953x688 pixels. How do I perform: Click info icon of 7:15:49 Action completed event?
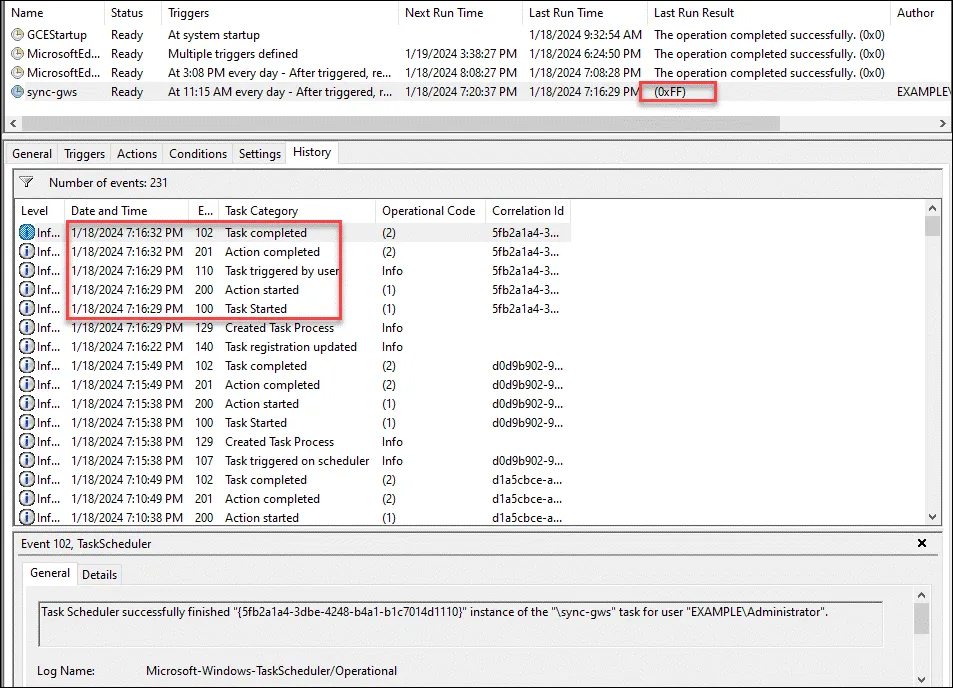(27, 384)
